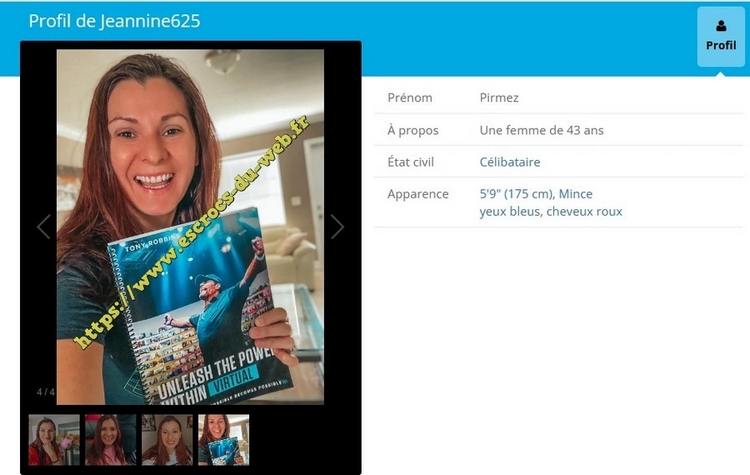The width and height of the screenshot is (750, 475).
Task: Open the first thumbnail in the gallery strip
Action: tap(54, 440)
